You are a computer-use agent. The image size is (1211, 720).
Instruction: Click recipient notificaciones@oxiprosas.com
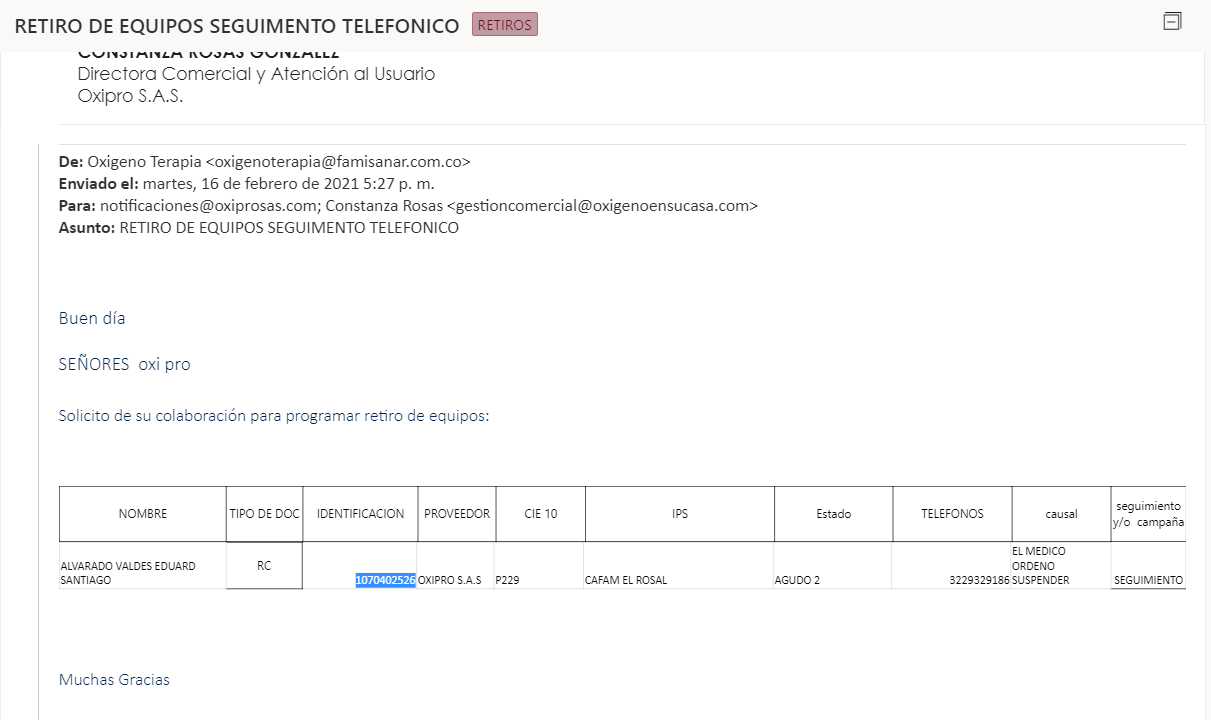pos(207,206)
